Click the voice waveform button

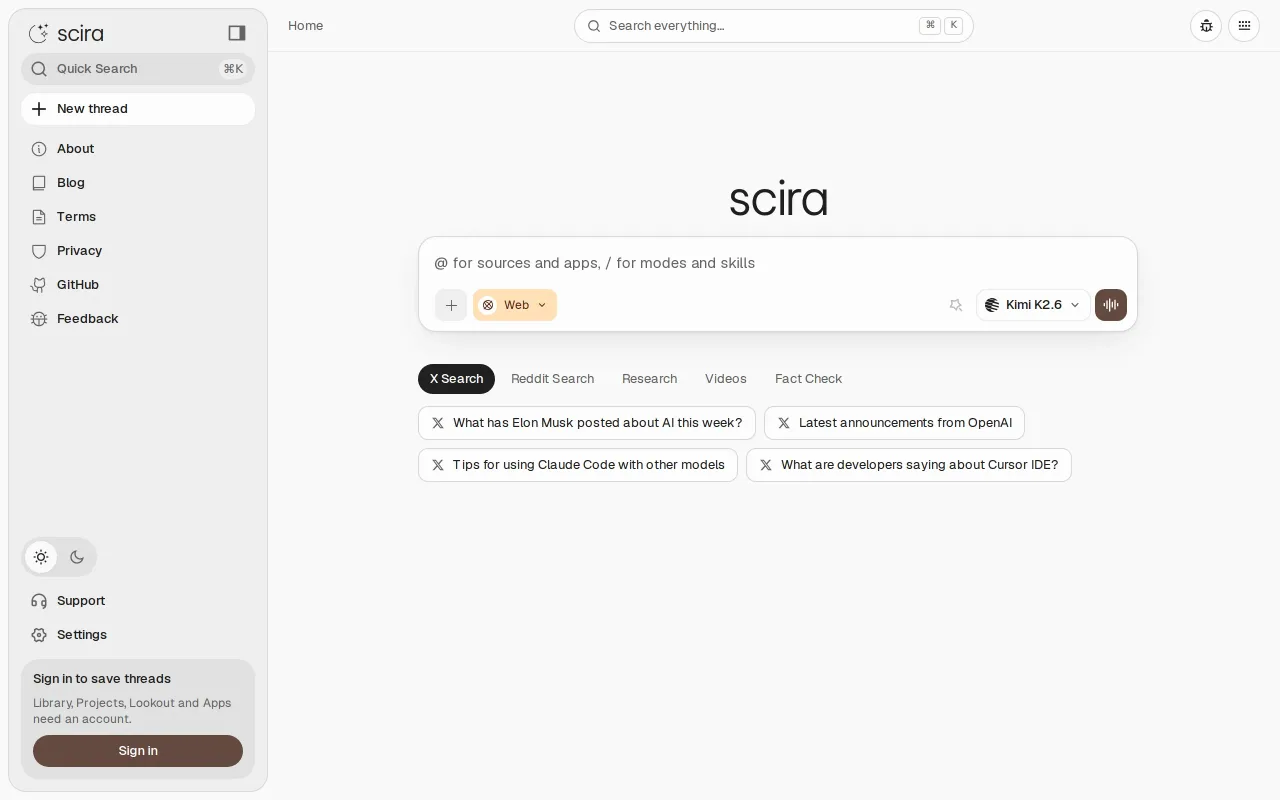click(x=1111, y=305)
